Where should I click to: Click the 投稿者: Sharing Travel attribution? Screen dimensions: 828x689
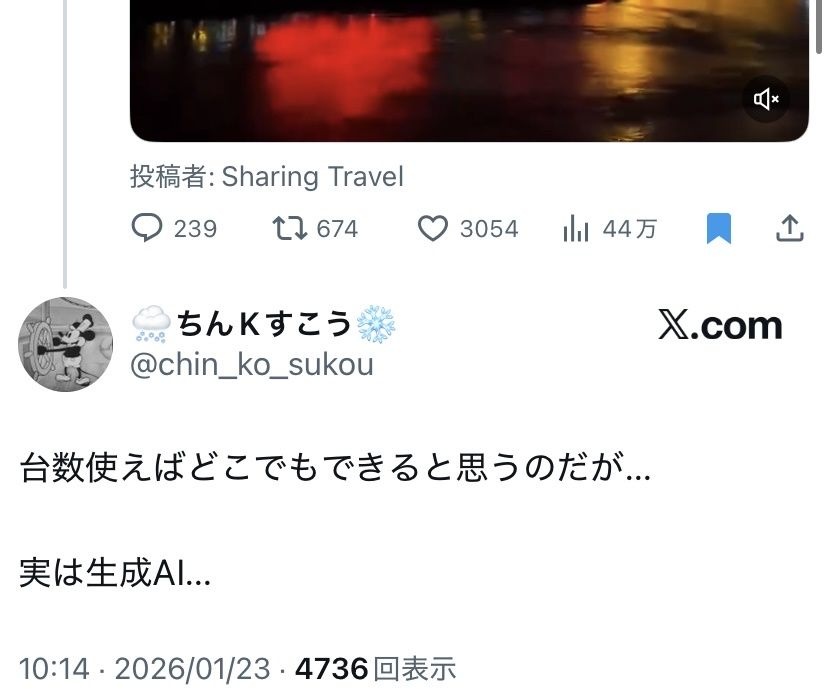tap(267, 176)
